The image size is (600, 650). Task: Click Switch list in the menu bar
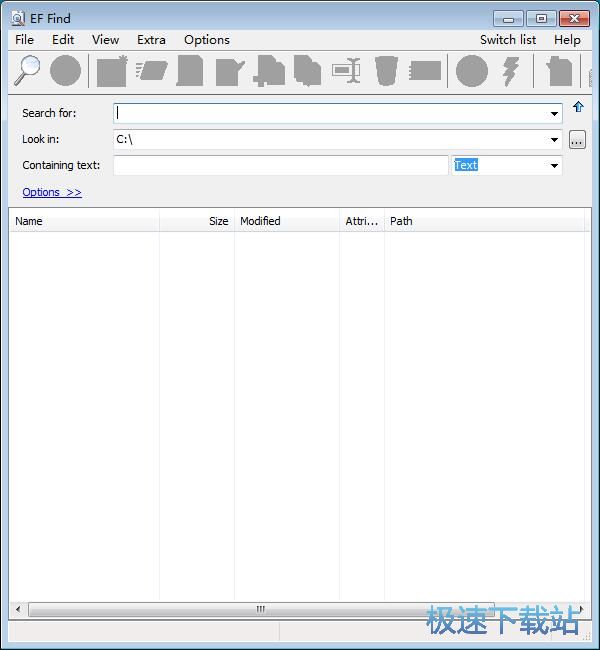tap(508, 40)
